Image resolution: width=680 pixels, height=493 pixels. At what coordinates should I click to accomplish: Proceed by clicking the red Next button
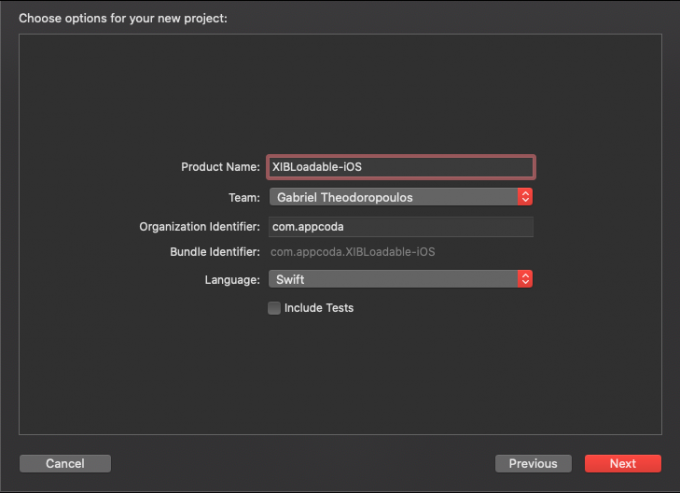(x=622, y=463)
